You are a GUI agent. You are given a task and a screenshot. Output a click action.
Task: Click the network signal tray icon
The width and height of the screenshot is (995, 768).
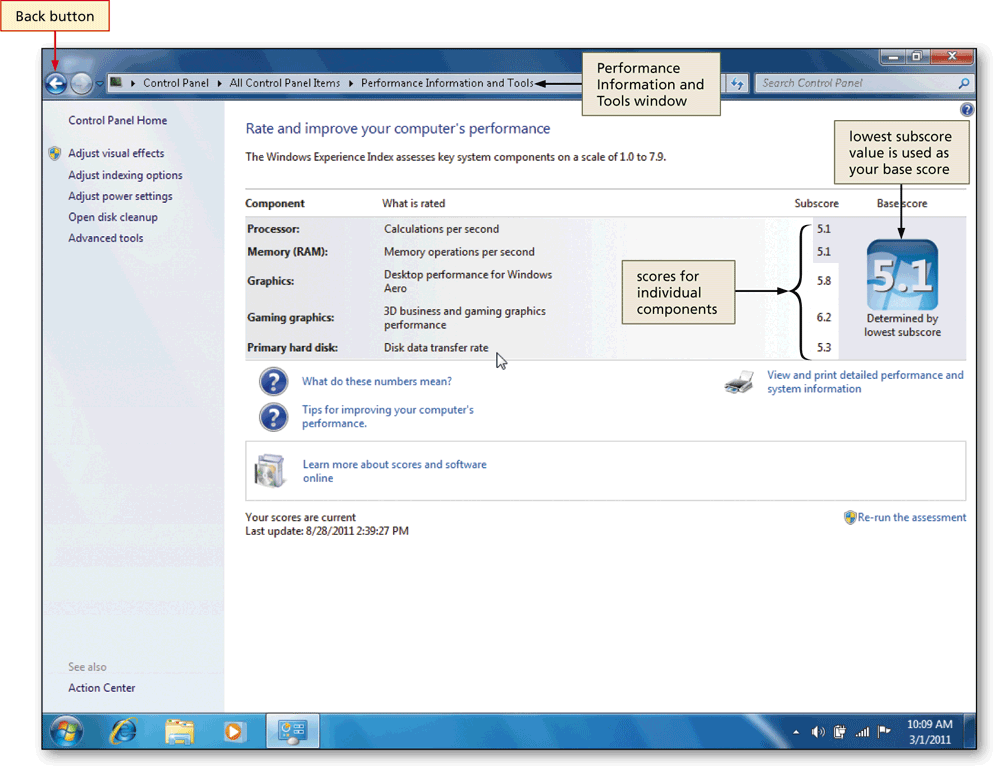click(x=862, y=732)
